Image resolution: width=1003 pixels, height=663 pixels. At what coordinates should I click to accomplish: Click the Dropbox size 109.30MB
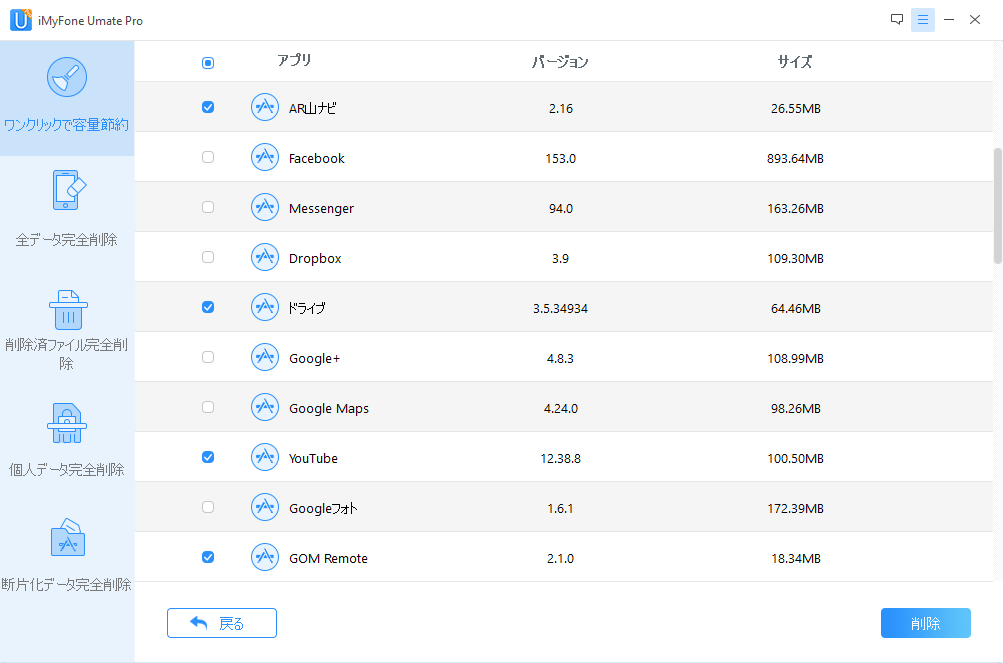pyautogui.click(x=795, y=259)
